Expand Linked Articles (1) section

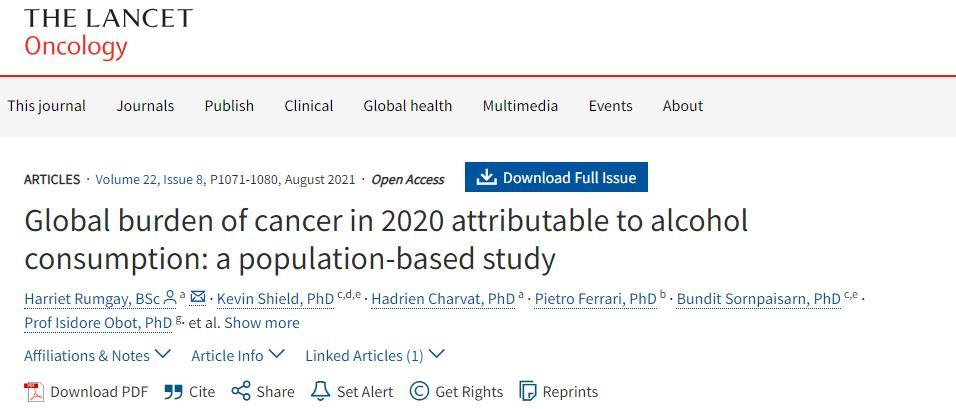375,355
